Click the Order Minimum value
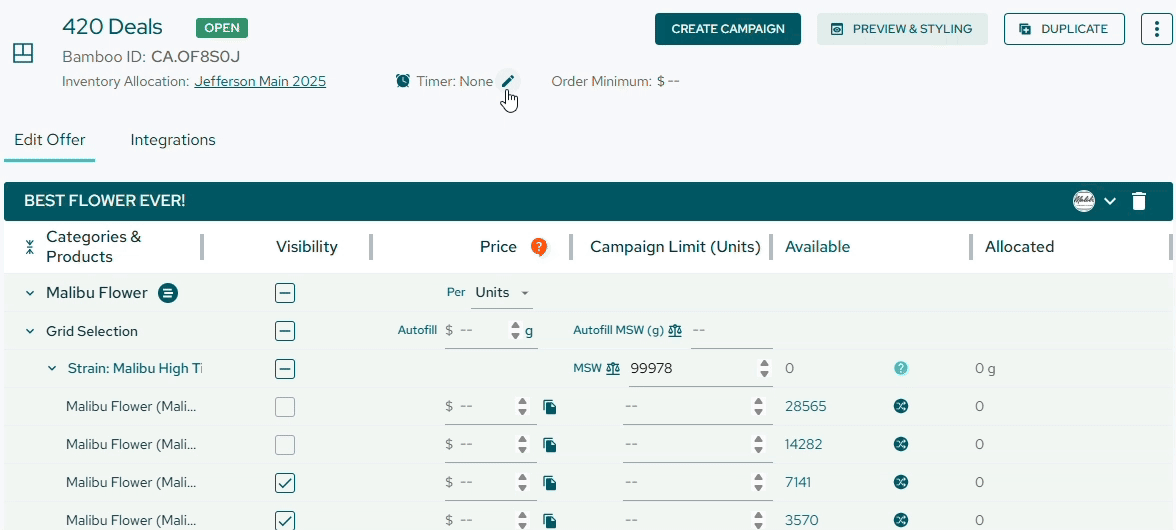Screen dimensions: 1176x530 (668, 81)
